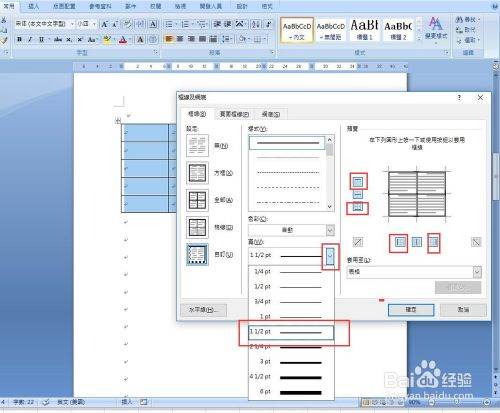The height and width of the screenshot is (413, 500).
Task: Click the Bold formatting icon
Action: point(20,40)
